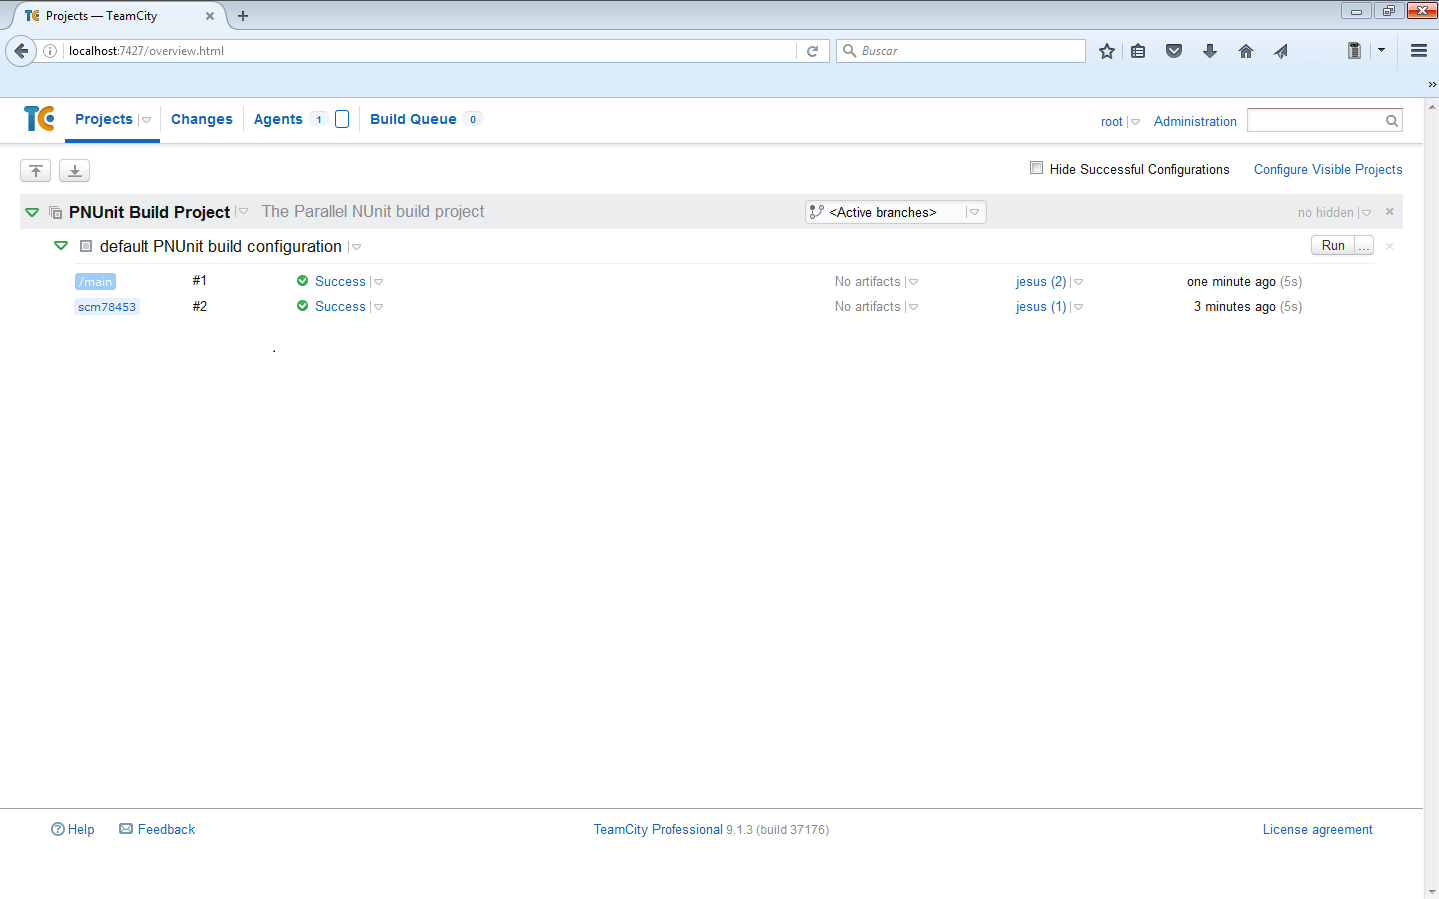The width and height of the screenshot is (1439, 899).
Task: Open the Success dropdown for build #1
Action: click(378, 282)
